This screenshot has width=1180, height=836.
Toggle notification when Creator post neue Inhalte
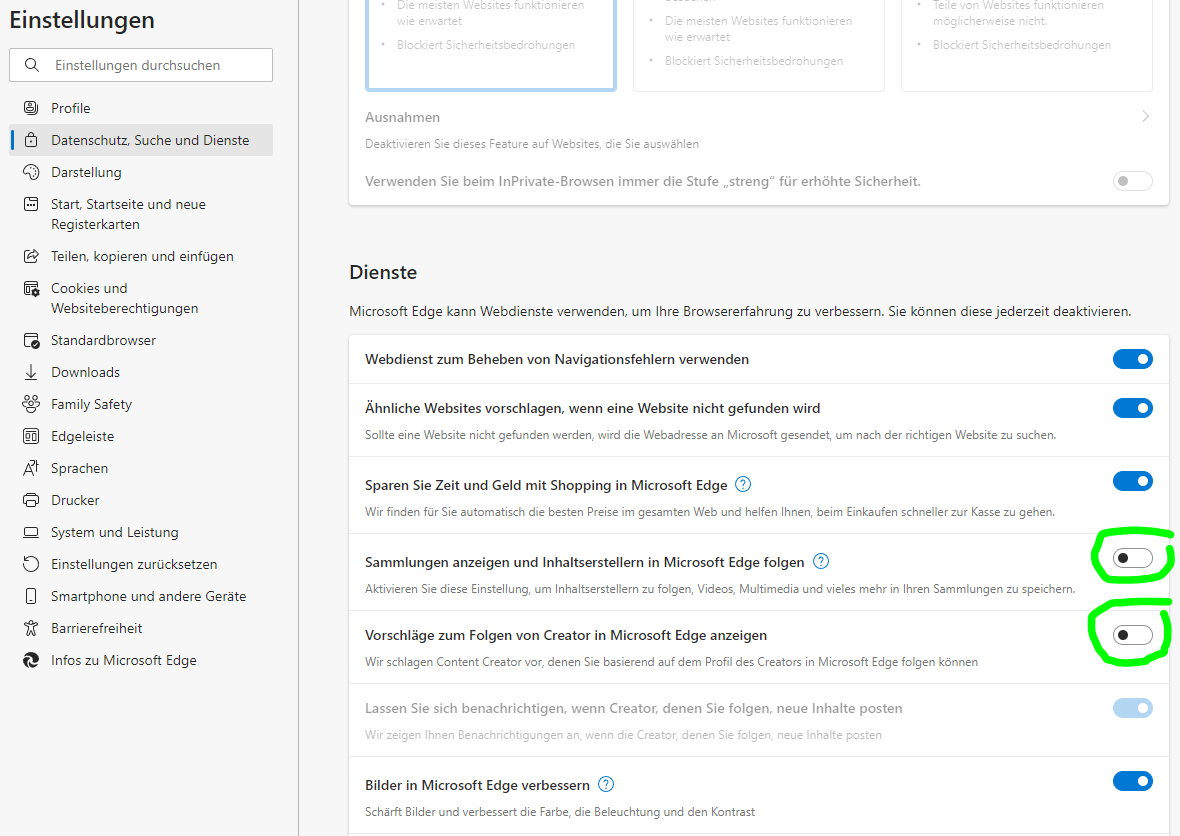pos(1133,708)
